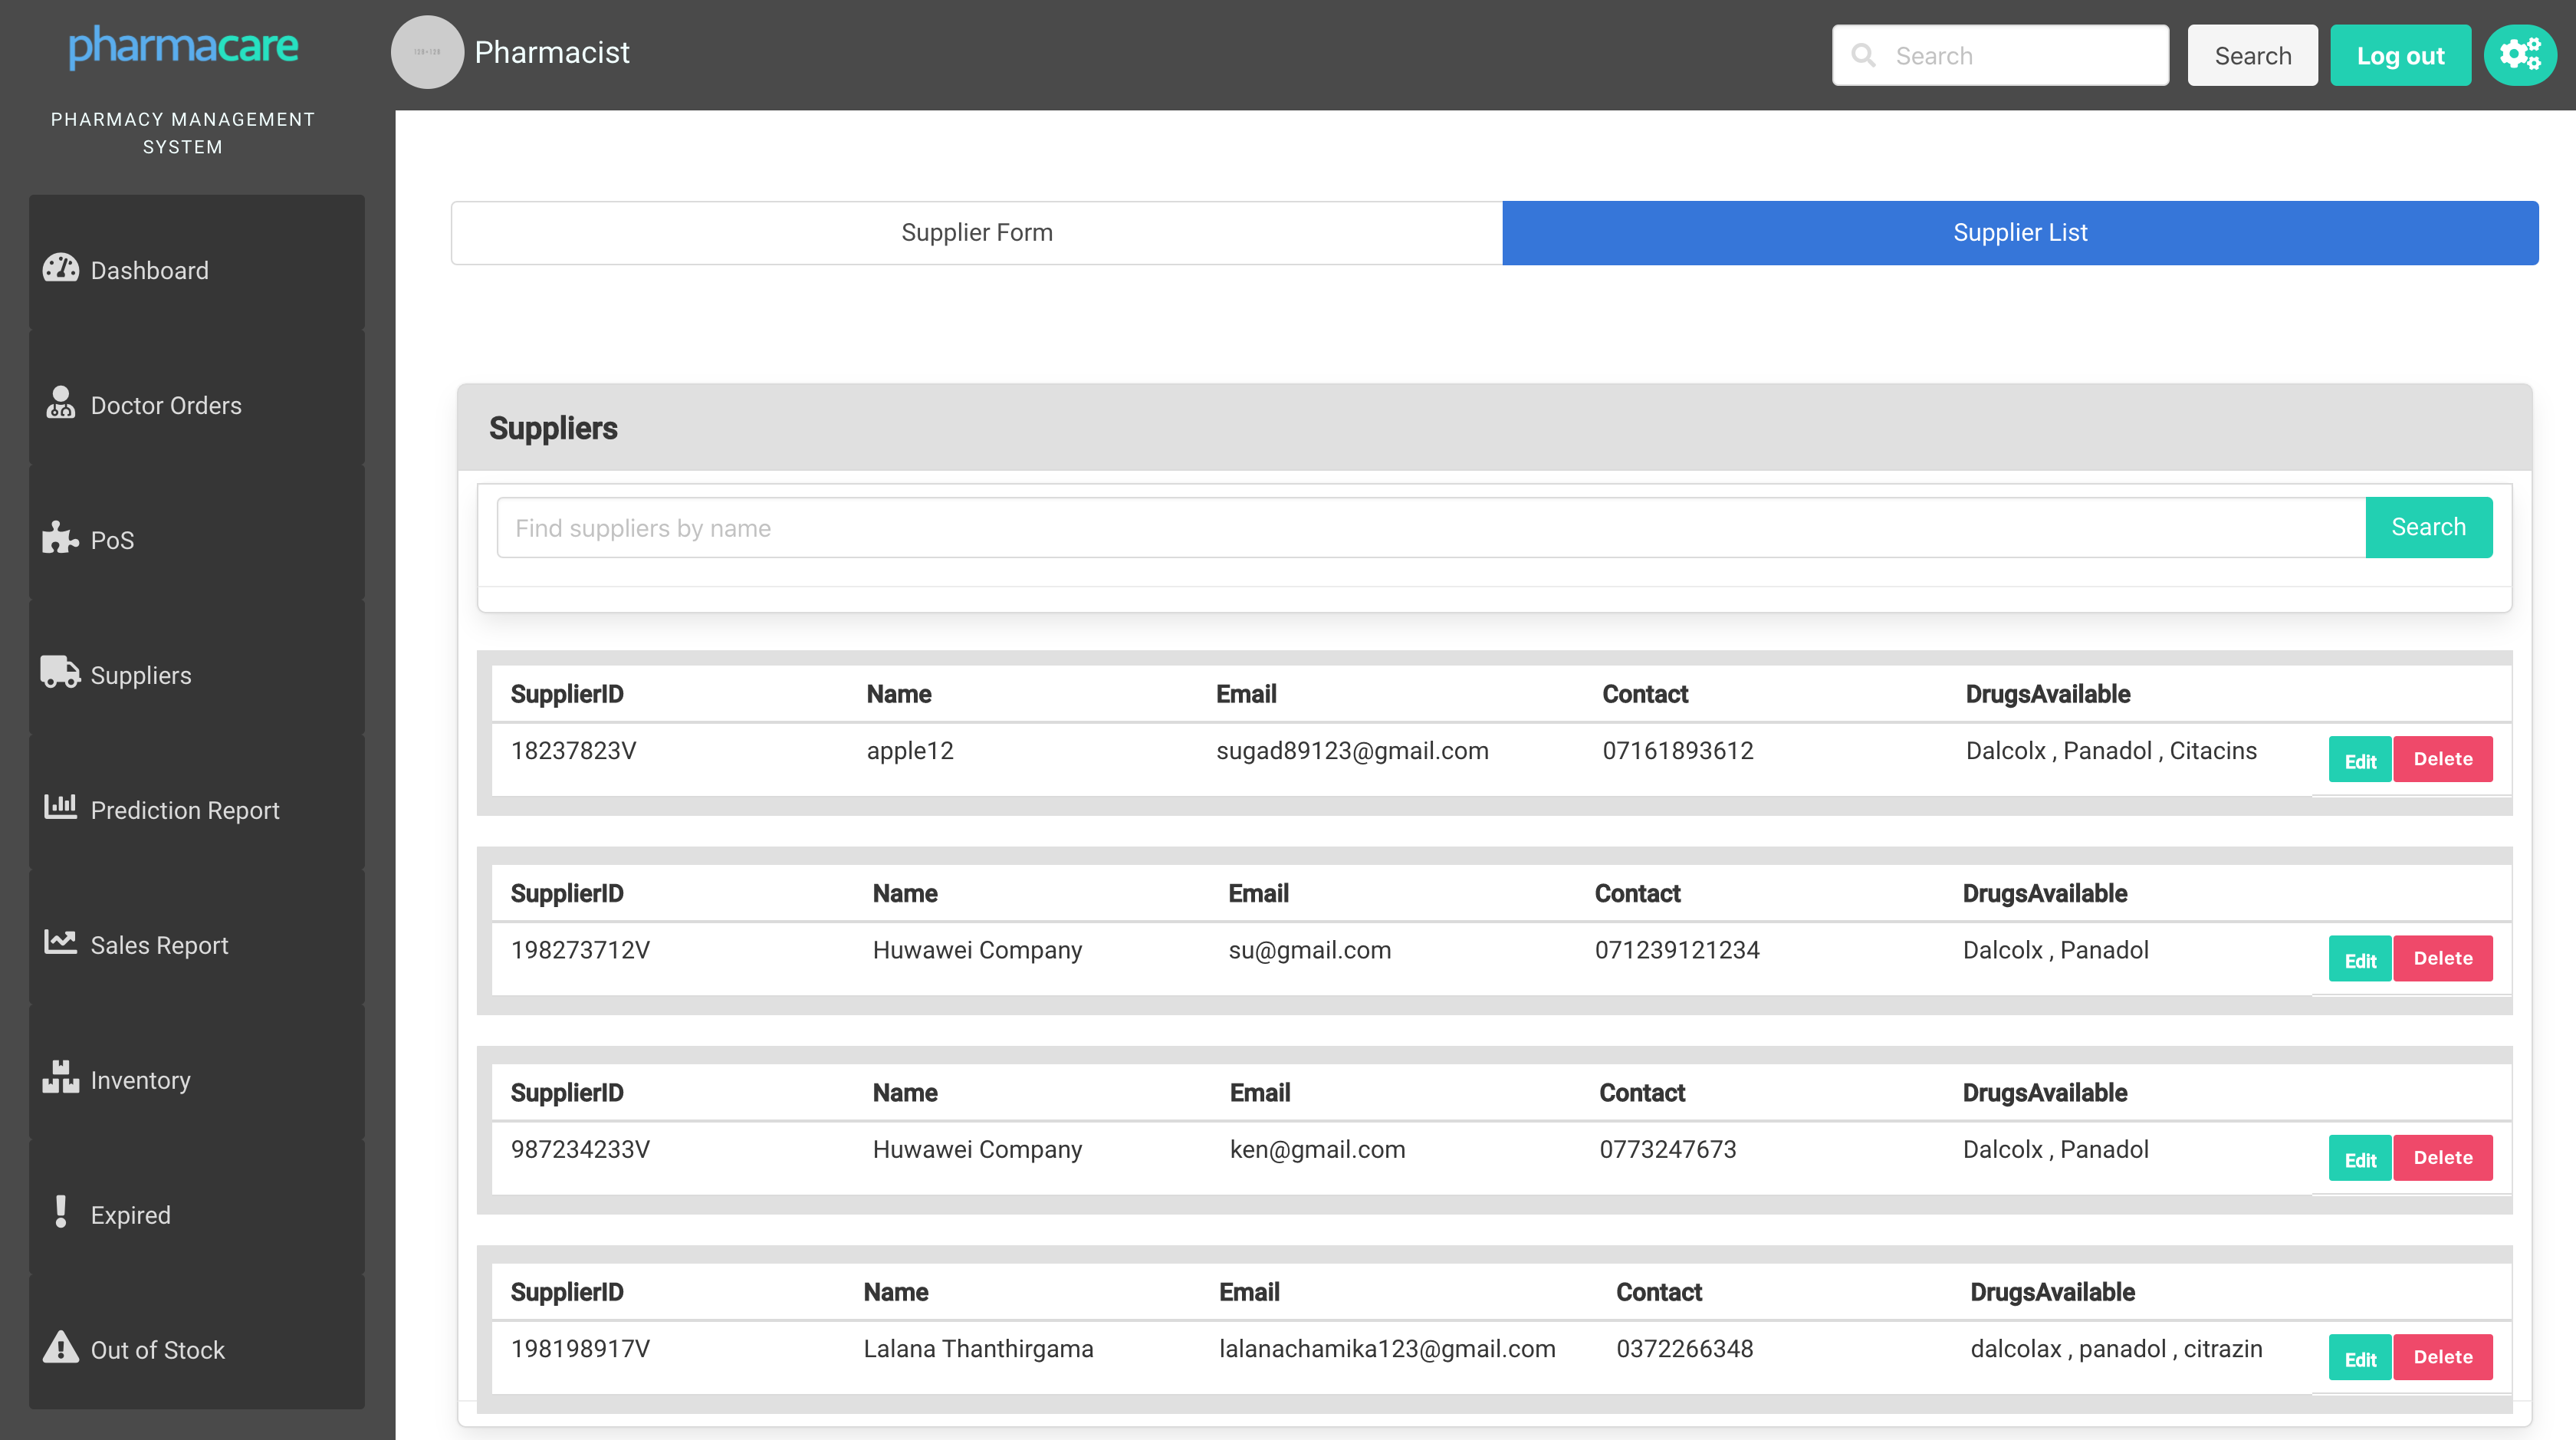
Task: Focus the Find suppliers by name field
Action: click(1430, 528)
